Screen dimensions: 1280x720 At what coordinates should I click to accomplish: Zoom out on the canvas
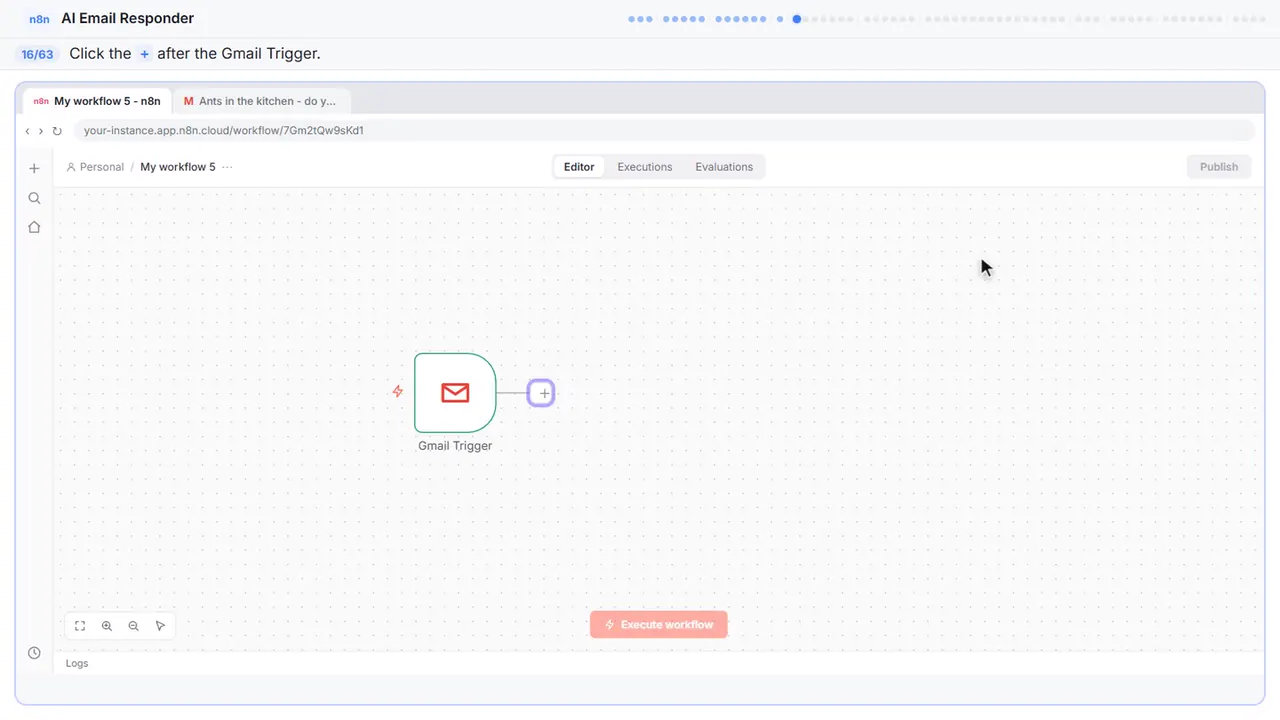coord(134,626)
